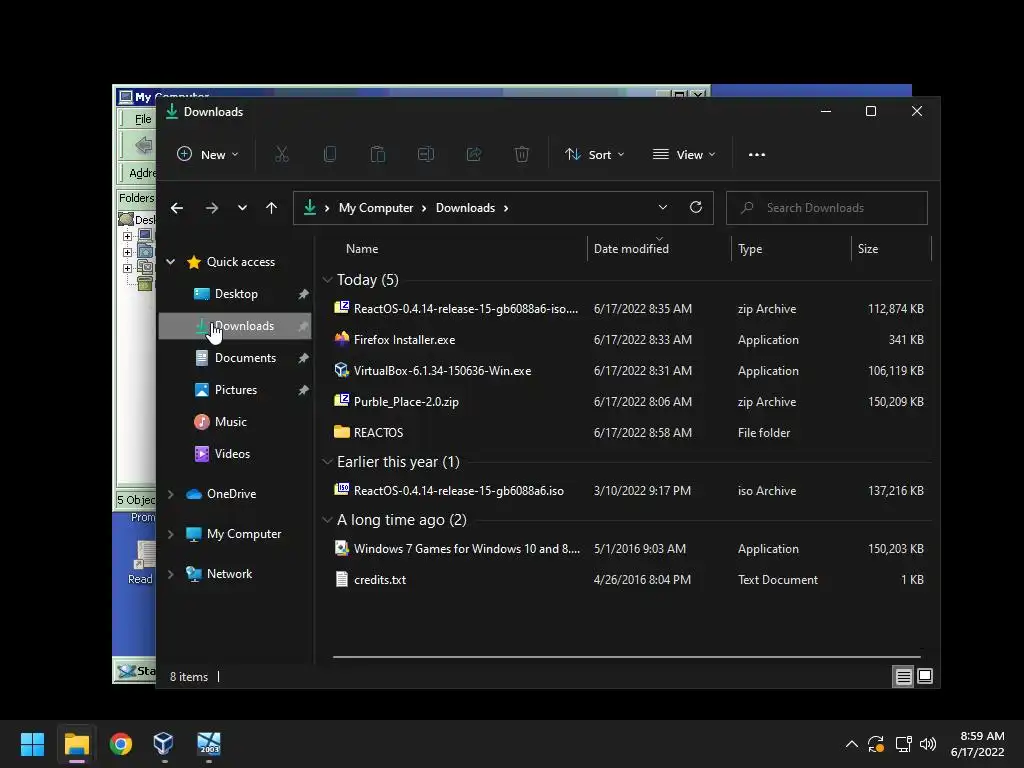
Task: Expand My Computer tree node
Action: coord(170,534)
